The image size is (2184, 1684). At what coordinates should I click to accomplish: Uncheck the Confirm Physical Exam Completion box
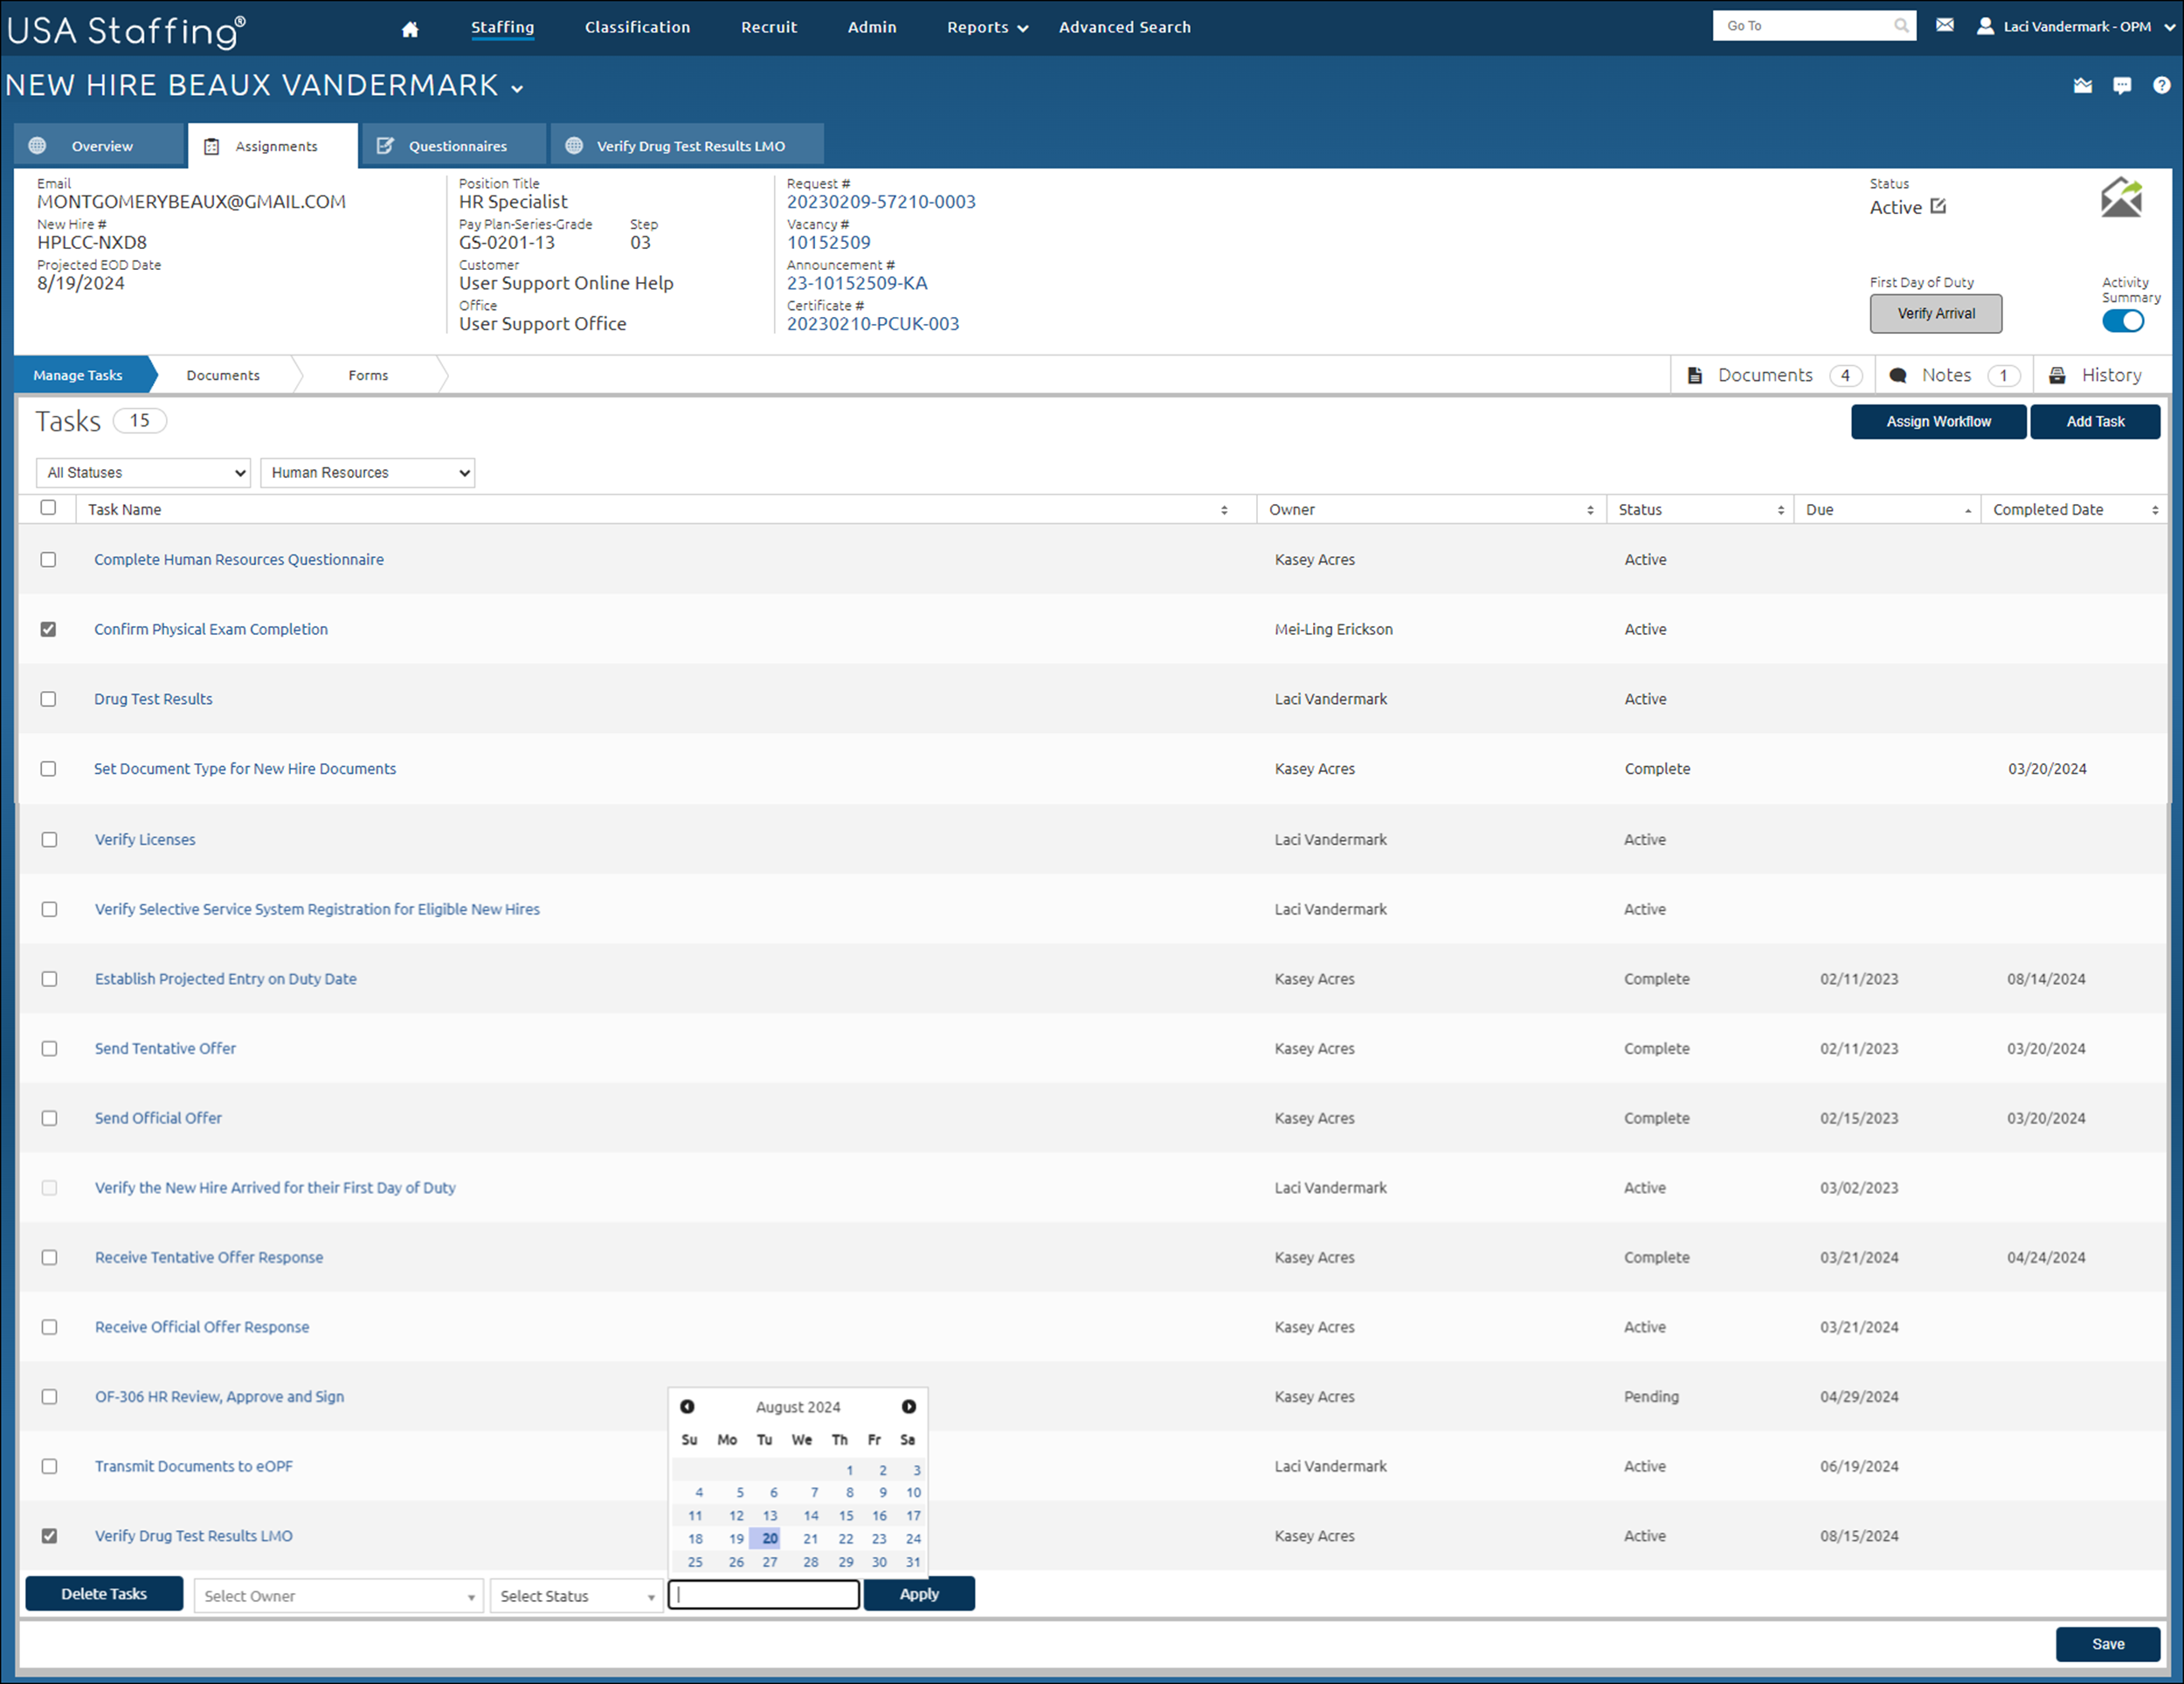point(48,629)
